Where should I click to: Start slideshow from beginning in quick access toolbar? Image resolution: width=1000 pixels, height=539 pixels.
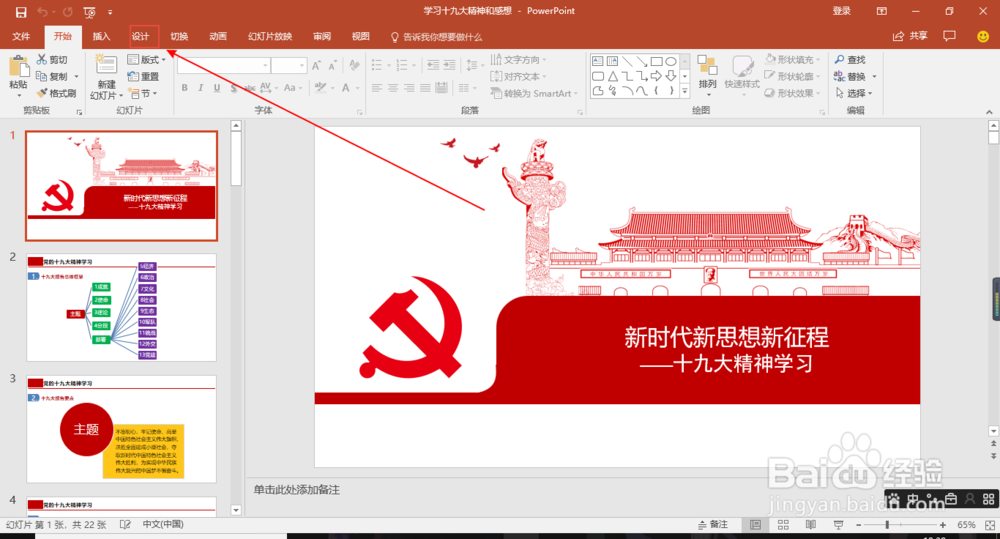[89, 12]
